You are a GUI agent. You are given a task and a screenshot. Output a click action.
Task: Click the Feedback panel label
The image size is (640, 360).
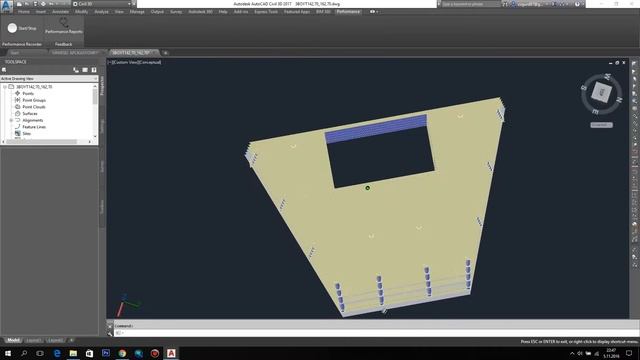(64, 44)
